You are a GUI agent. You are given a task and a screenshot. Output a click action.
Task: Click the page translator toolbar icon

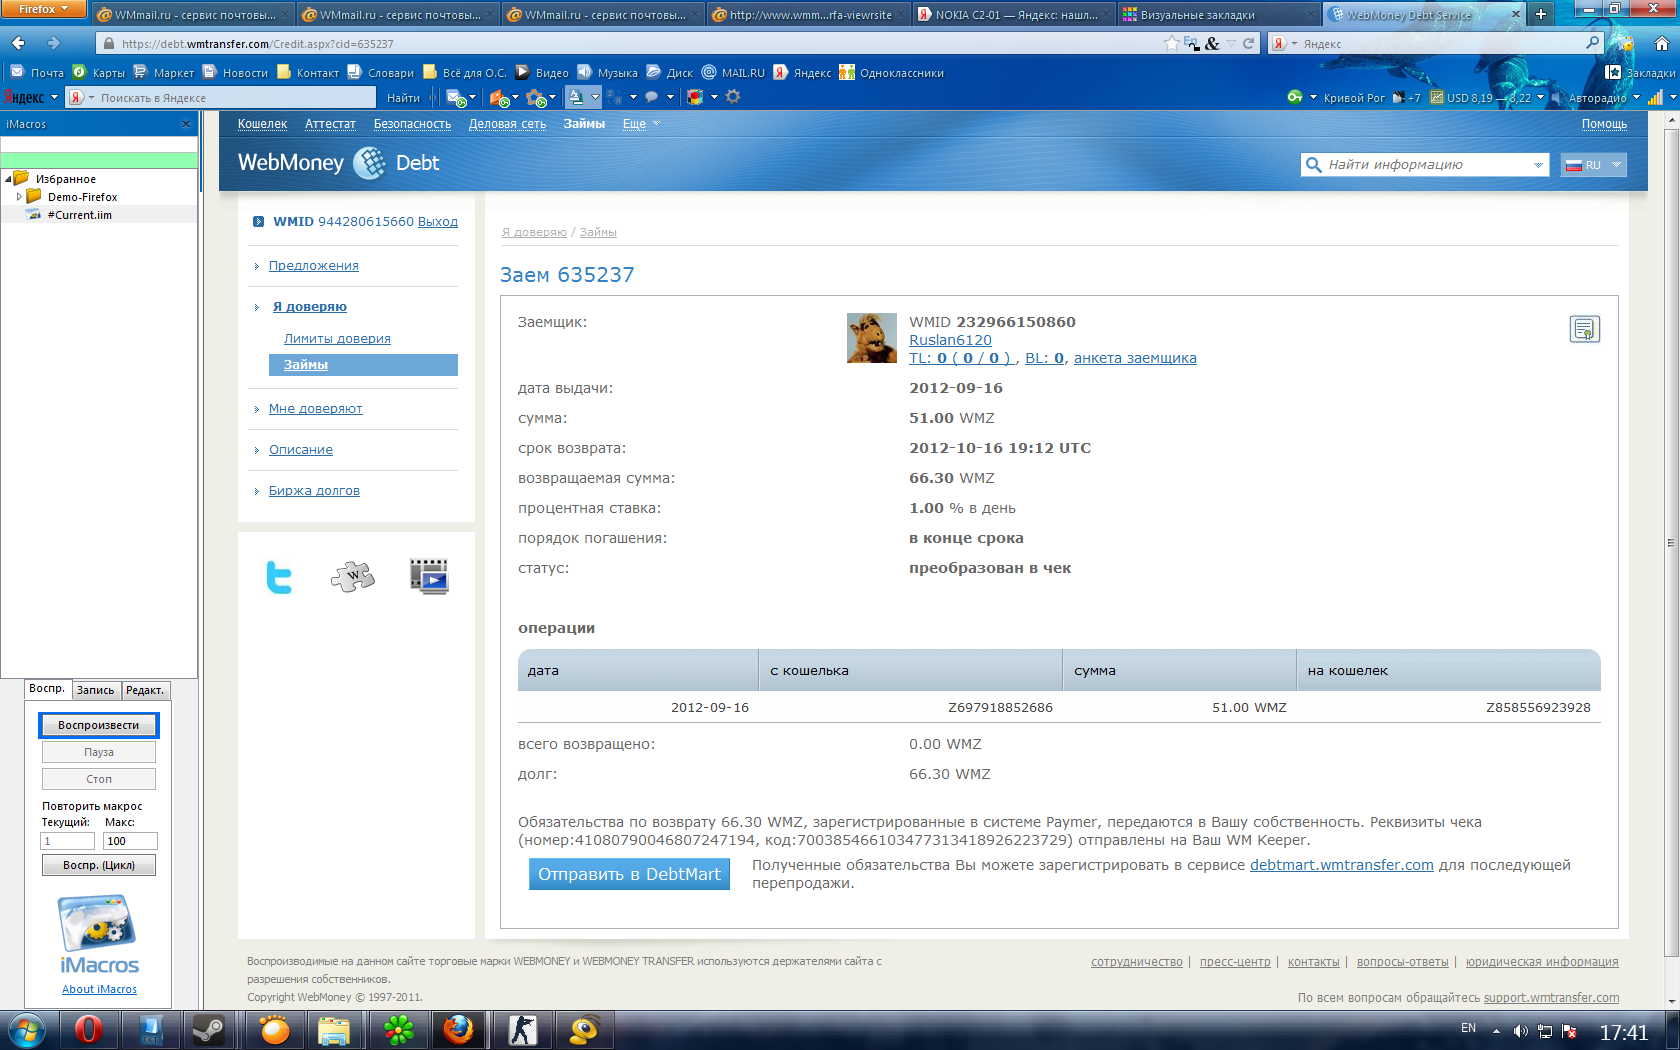tap(575, 97)
